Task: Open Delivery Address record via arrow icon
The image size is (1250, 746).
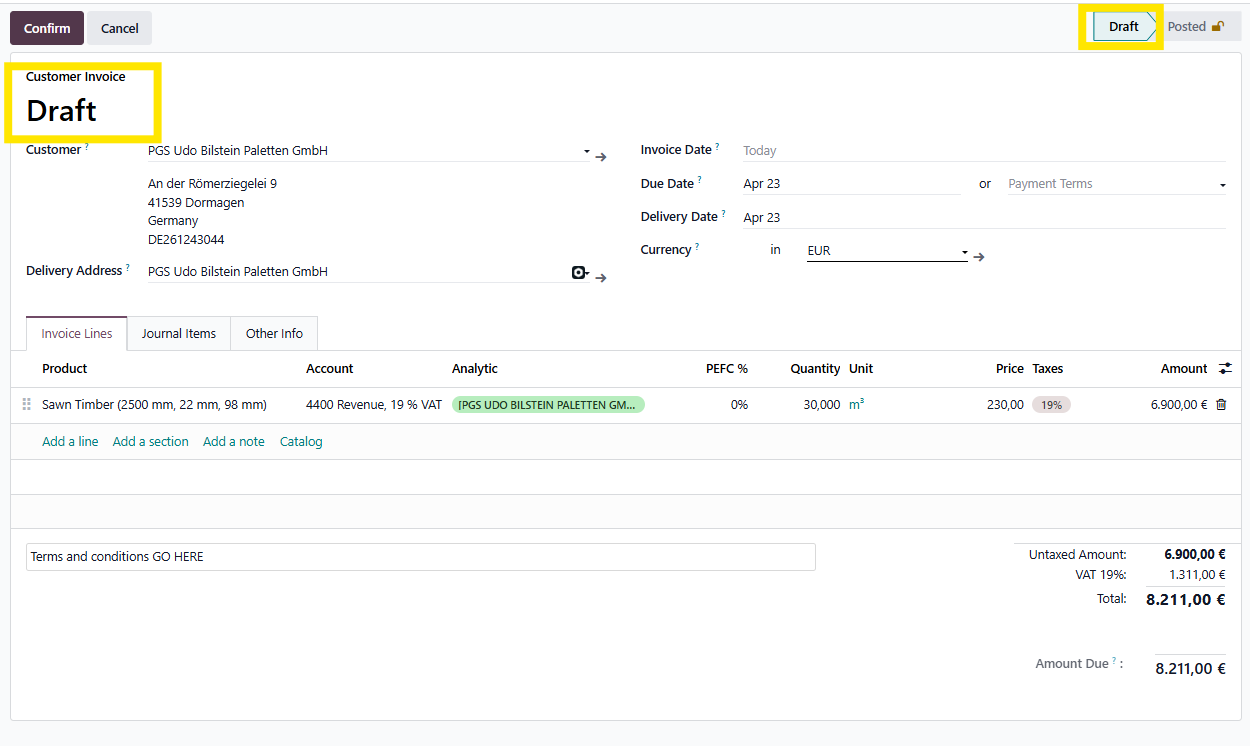Action: click(x=601, y=277)
